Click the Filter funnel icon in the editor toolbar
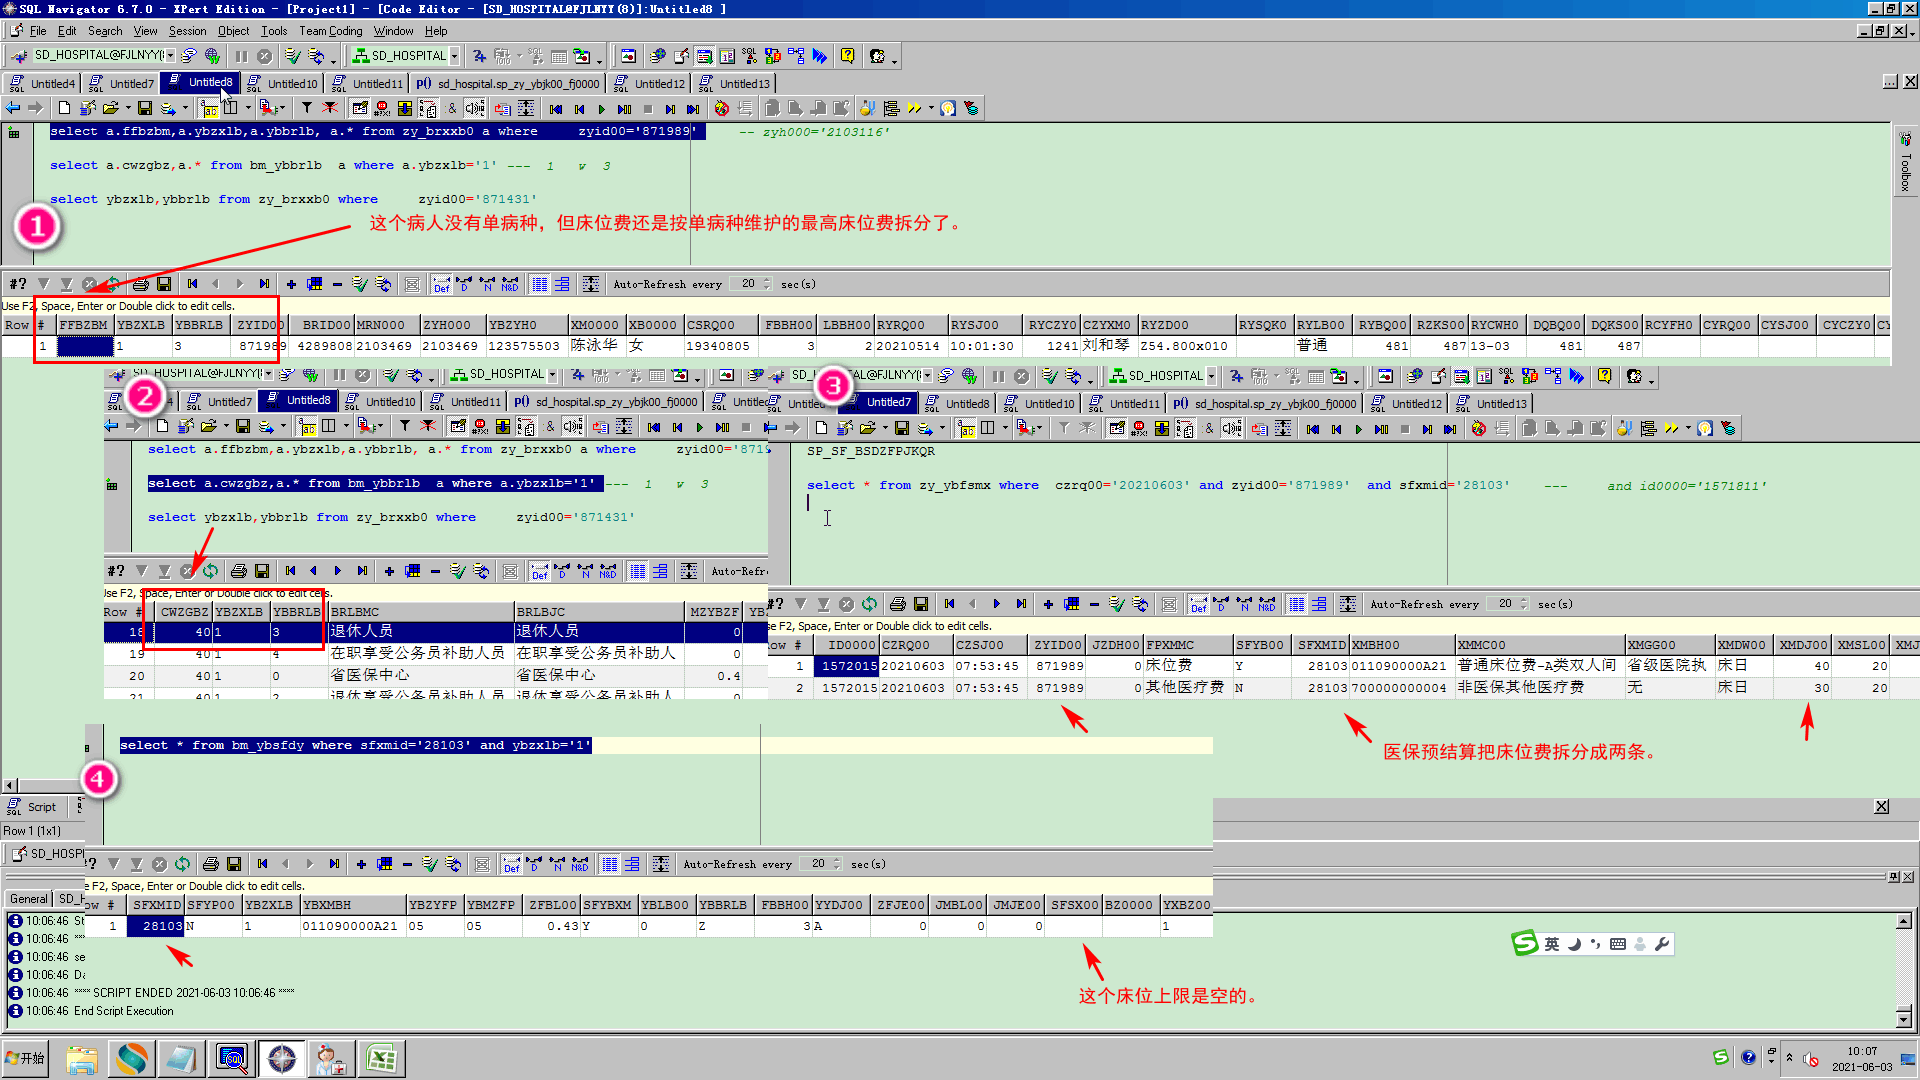The height and width of the screenshot is (1080, 1920). (x=307, y=108)
